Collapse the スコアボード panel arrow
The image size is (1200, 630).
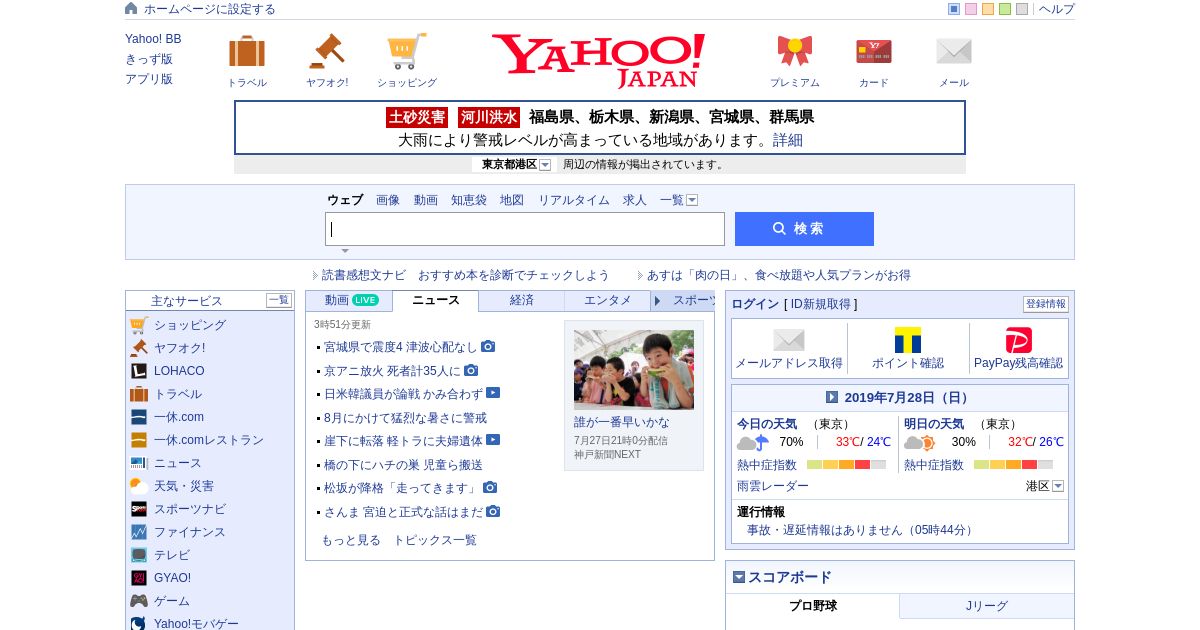tap(739, 577)
